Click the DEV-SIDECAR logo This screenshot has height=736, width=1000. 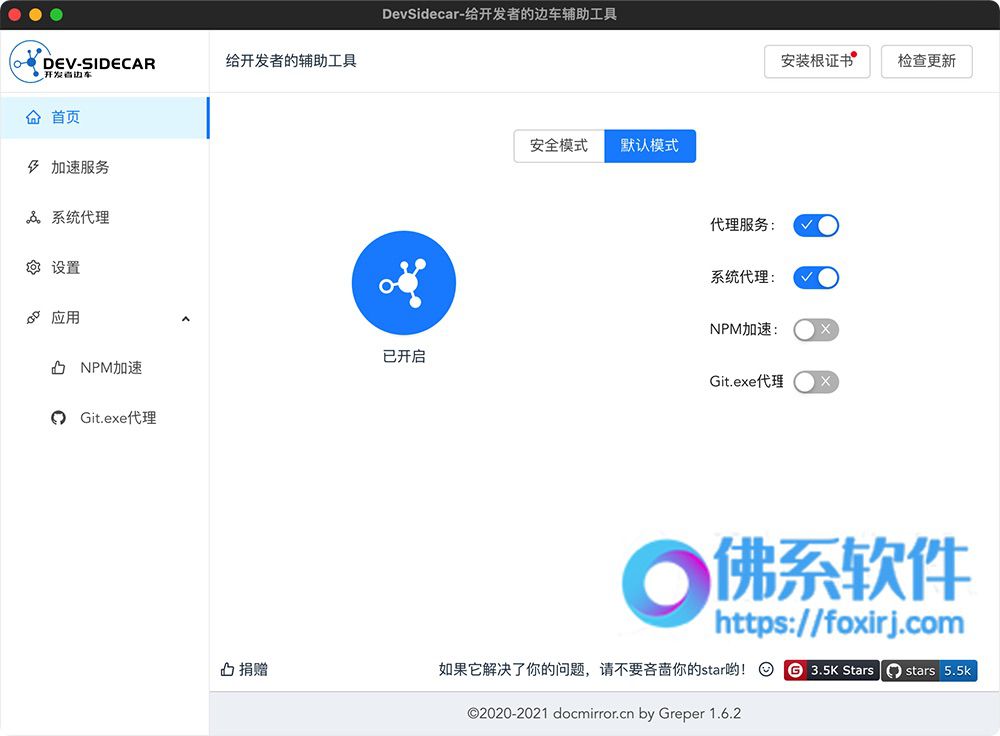(x=82, y=62)
